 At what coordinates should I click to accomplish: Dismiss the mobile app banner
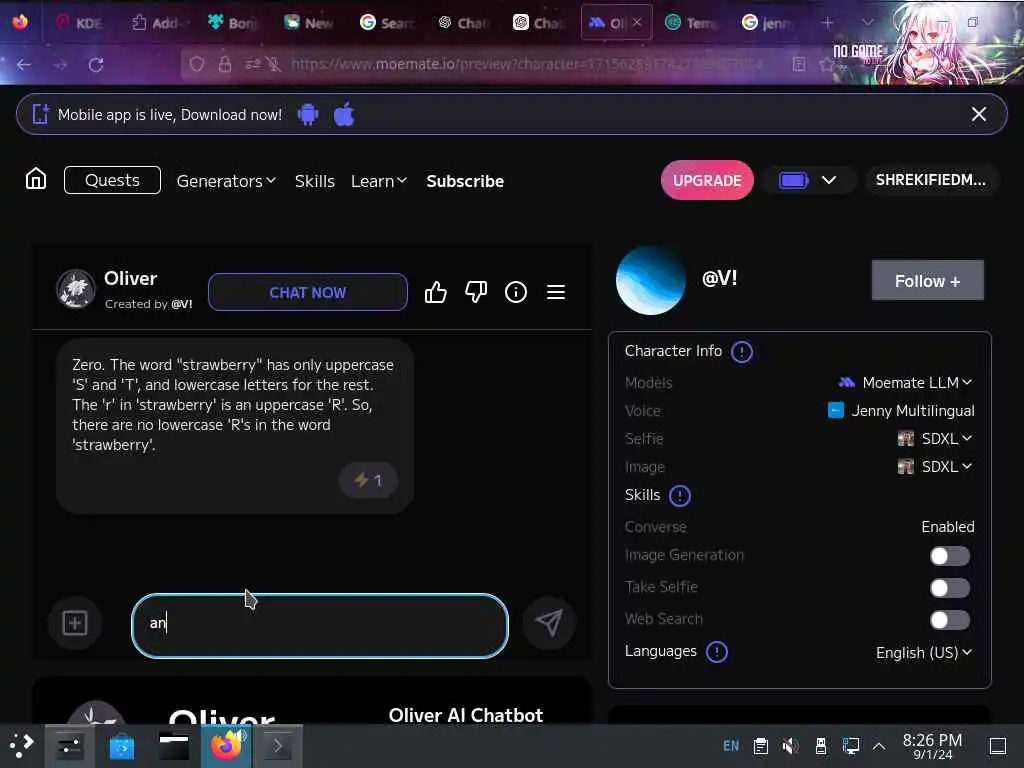[x=978, y=114]
